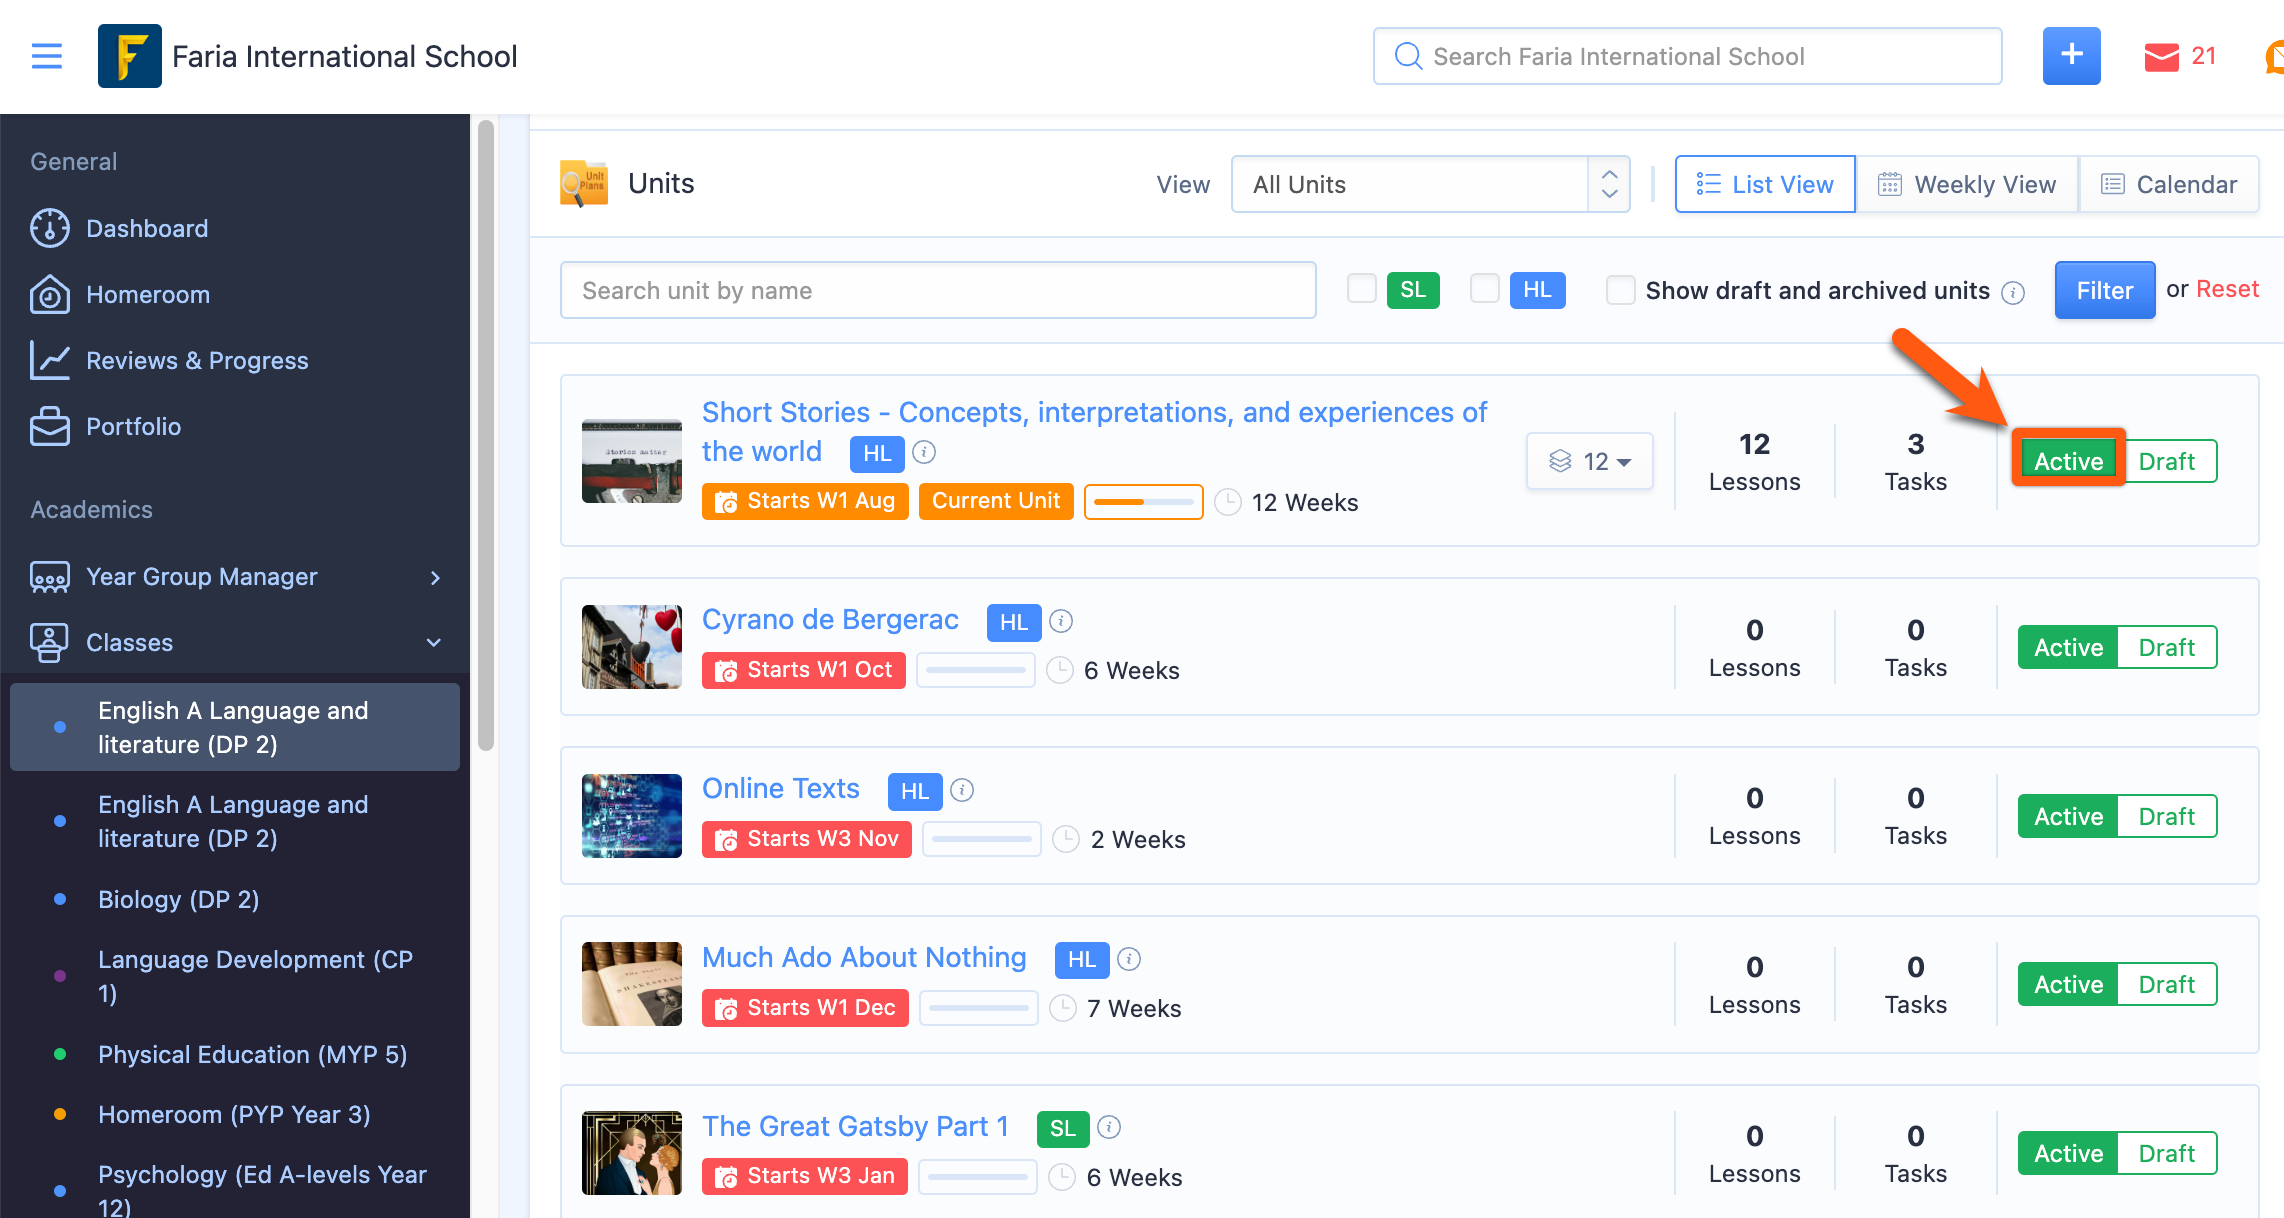Screen dimensions: 2284x1218
Task: Tick the HL level checkbox
Action: point(1484,289)
